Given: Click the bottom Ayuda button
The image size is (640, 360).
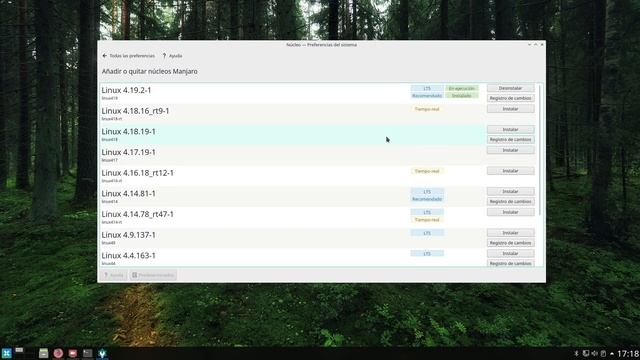Looking at the screenshot, I should coord(114,275).
